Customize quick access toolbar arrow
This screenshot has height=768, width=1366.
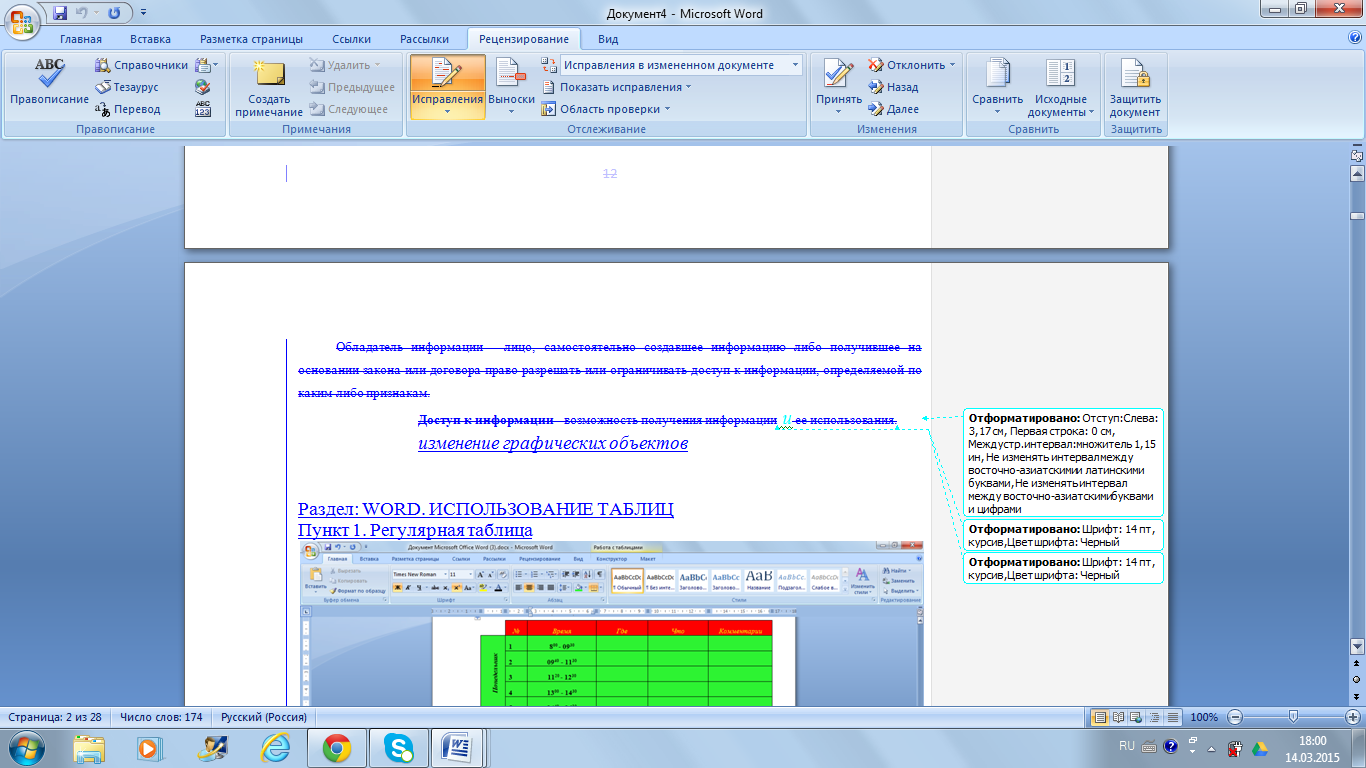click(x=142, y=13)
